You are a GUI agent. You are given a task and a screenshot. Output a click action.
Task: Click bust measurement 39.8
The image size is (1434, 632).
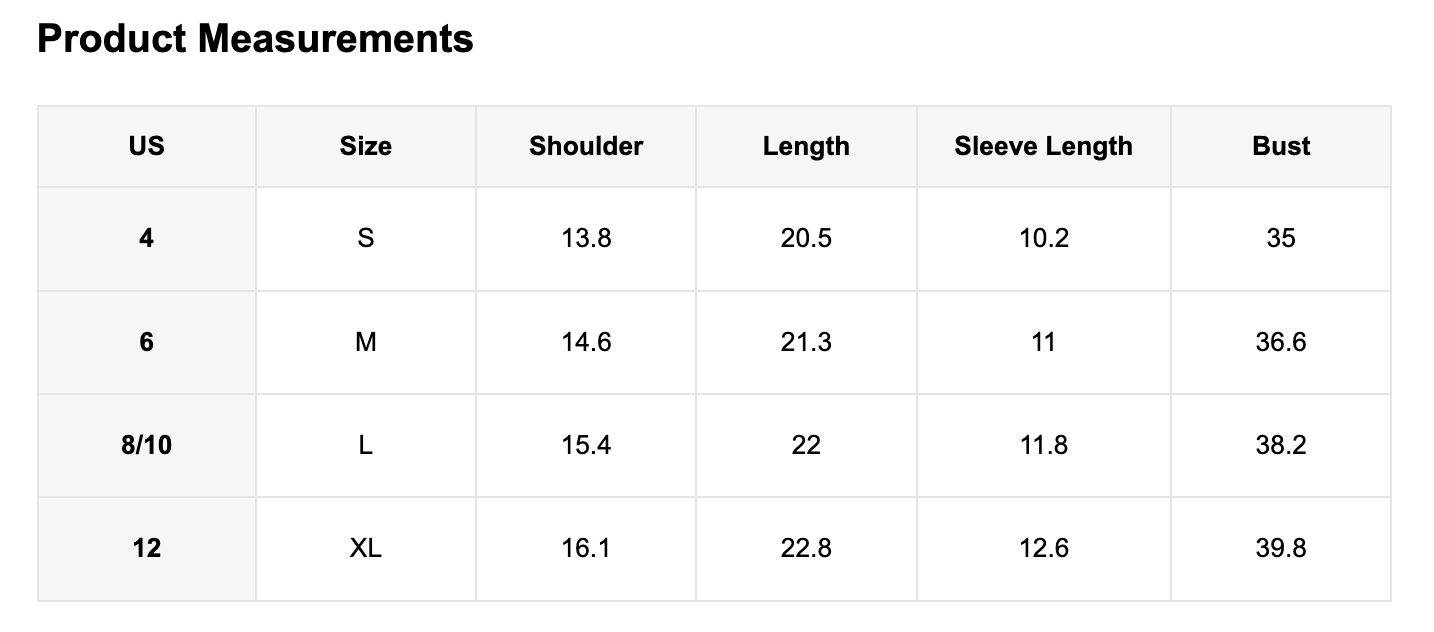point(1281,548)
